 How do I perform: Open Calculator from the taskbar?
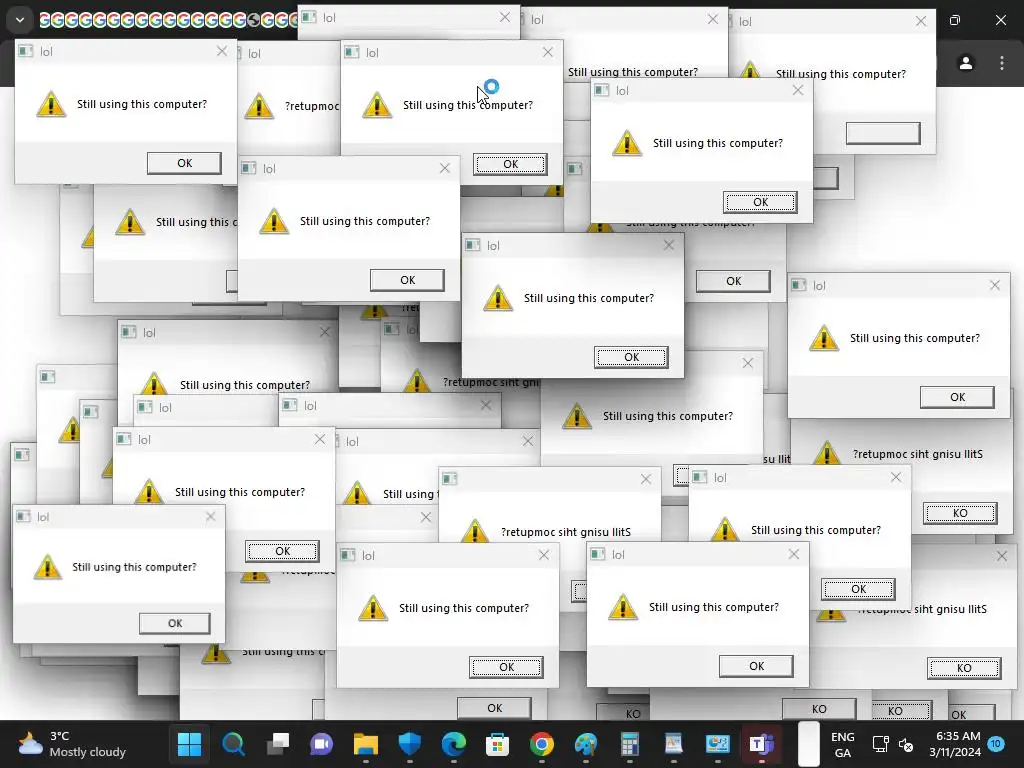point(630,744)
